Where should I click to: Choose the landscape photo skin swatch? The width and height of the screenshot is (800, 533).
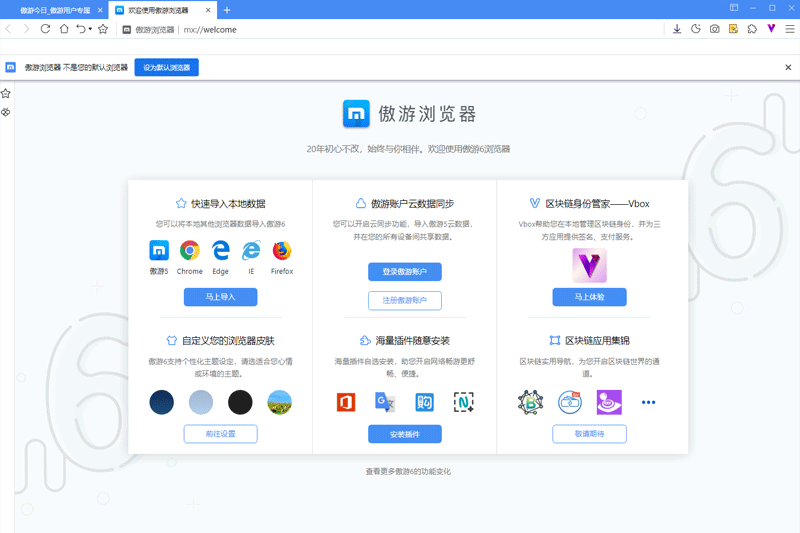280,402
